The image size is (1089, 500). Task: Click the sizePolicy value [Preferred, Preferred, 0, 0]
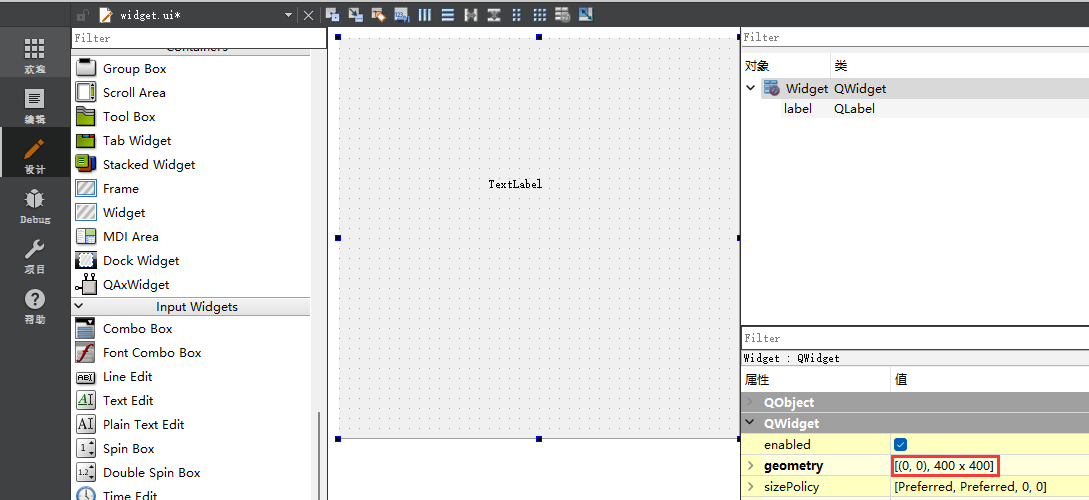tap(970, 487)
